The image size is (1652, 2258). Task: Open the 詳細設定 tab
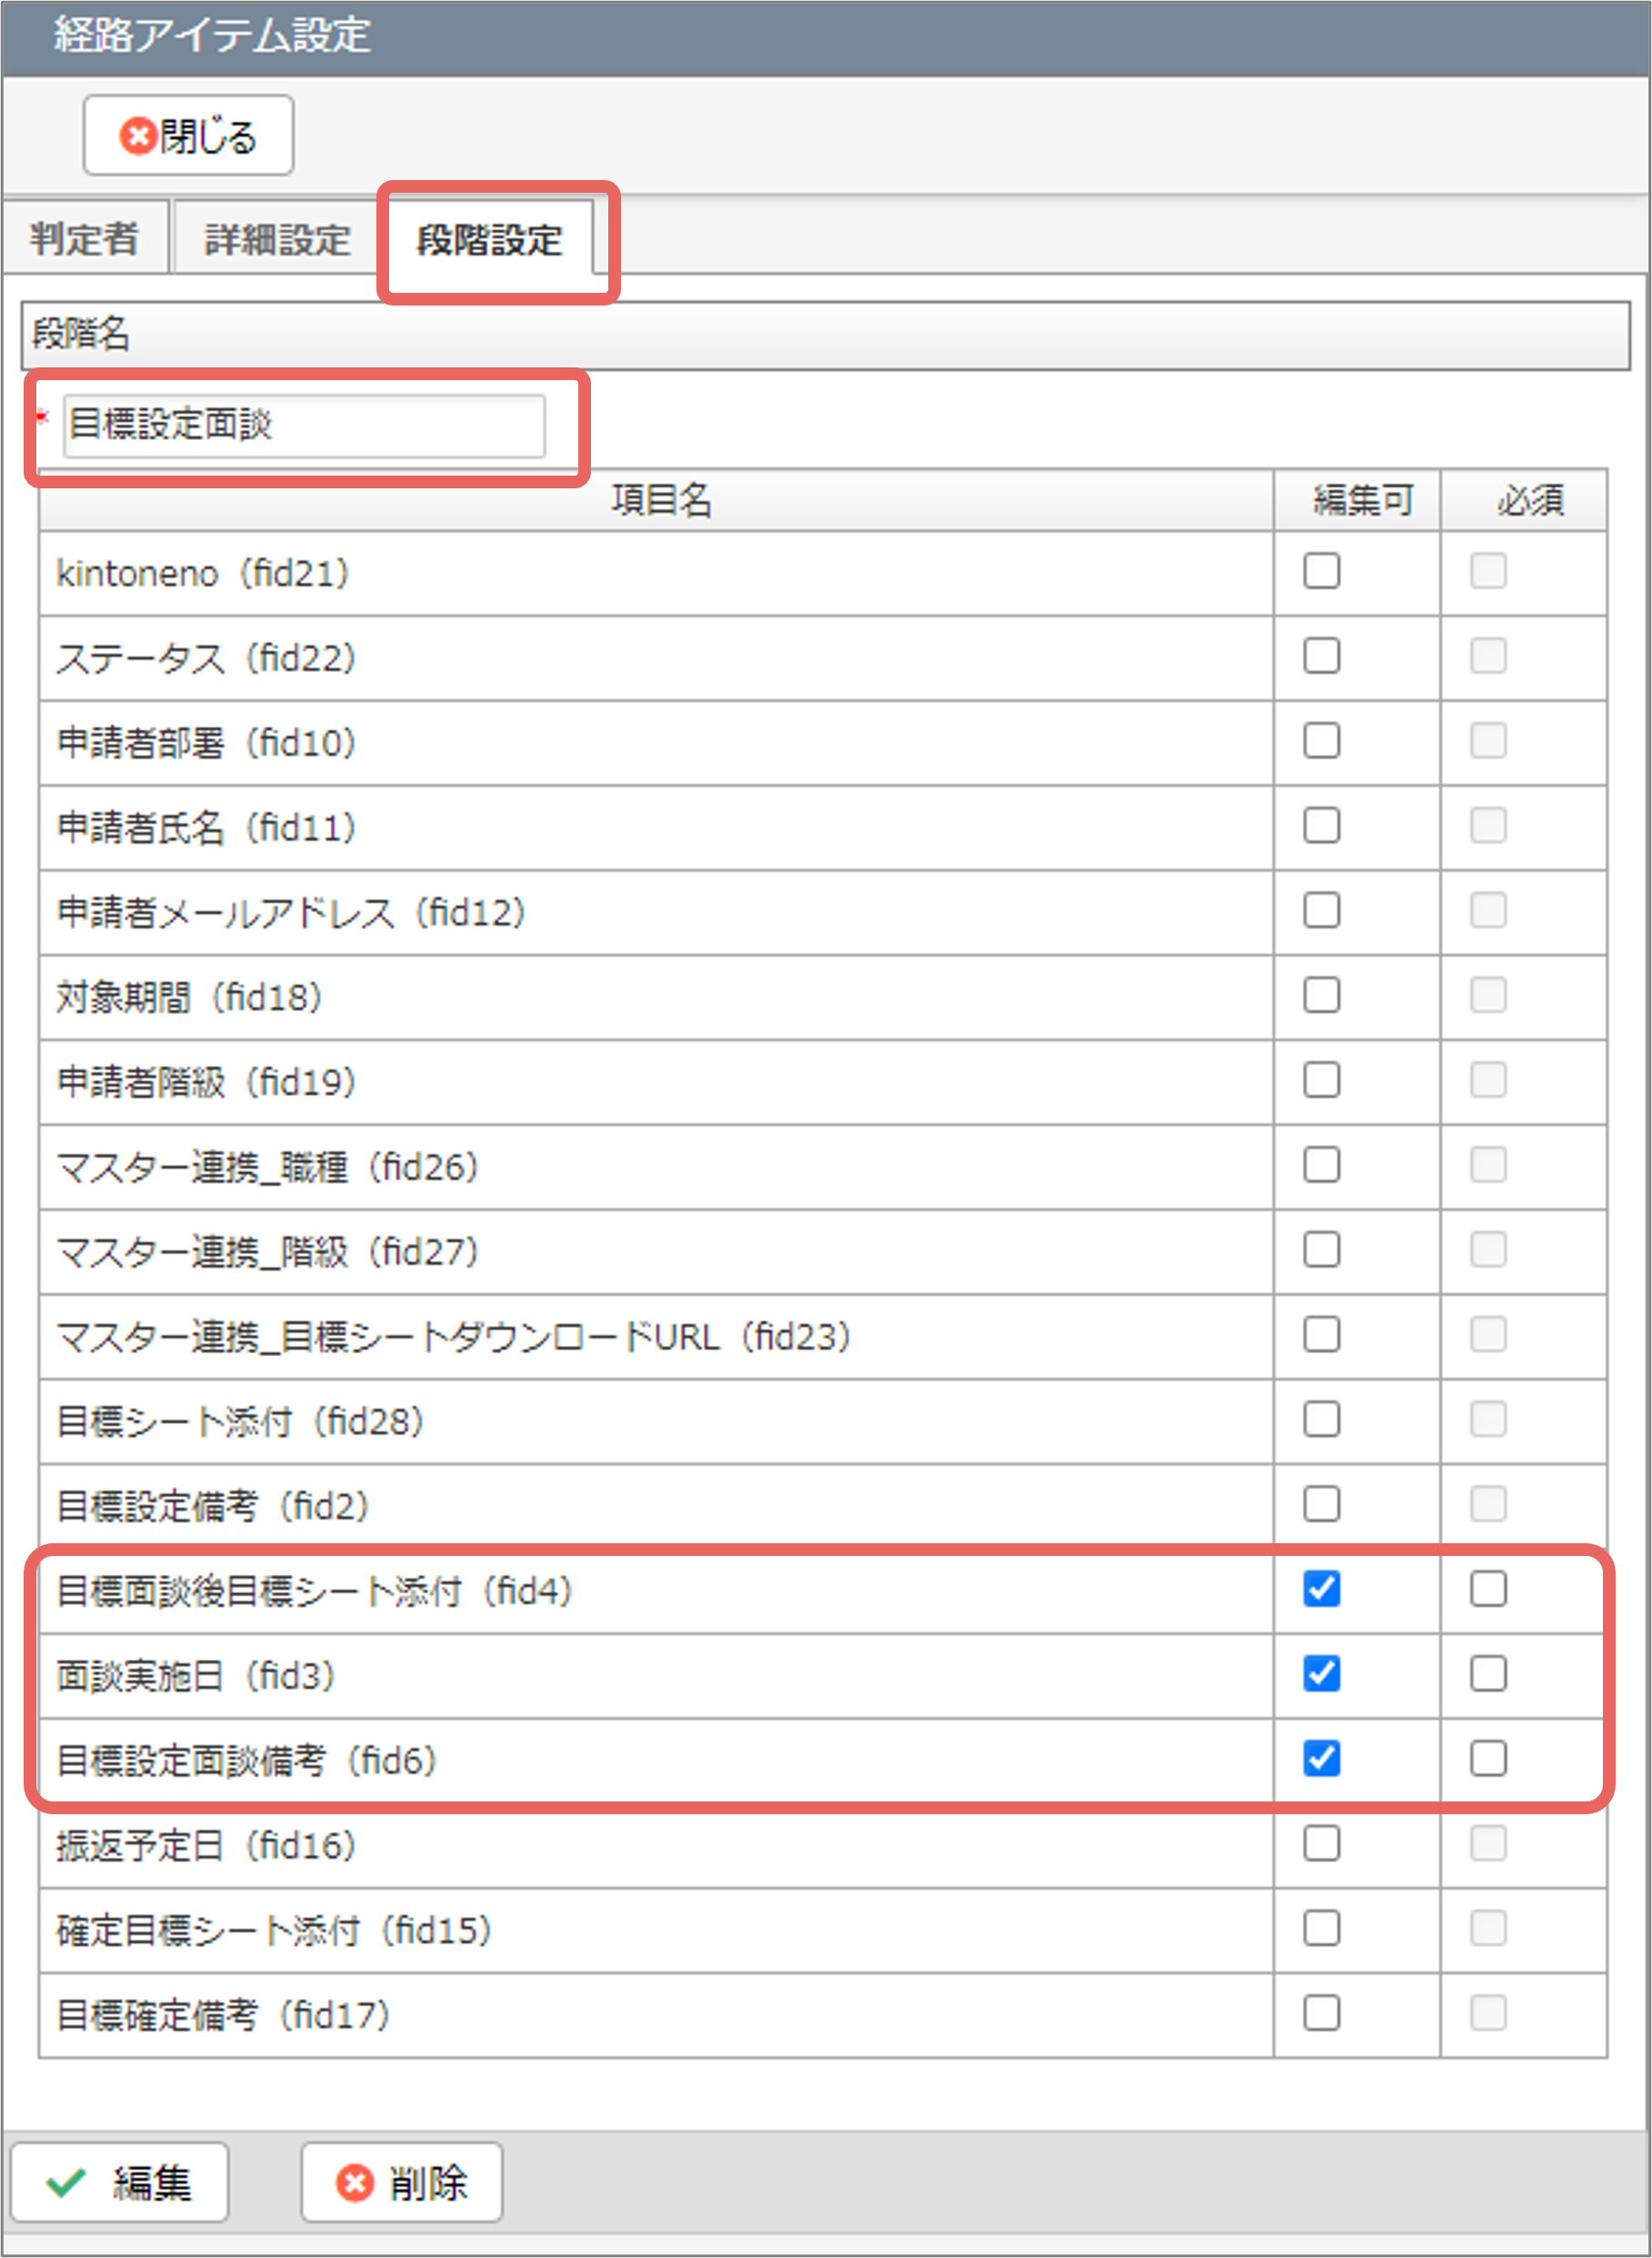tap(277, 238)
